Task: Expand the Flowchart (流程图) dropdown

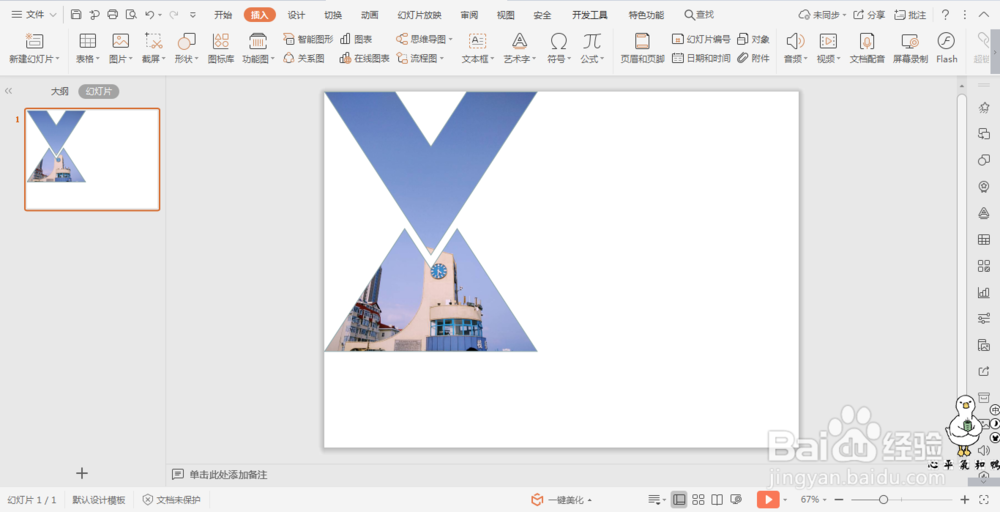Action: click(x=441, y=58)
